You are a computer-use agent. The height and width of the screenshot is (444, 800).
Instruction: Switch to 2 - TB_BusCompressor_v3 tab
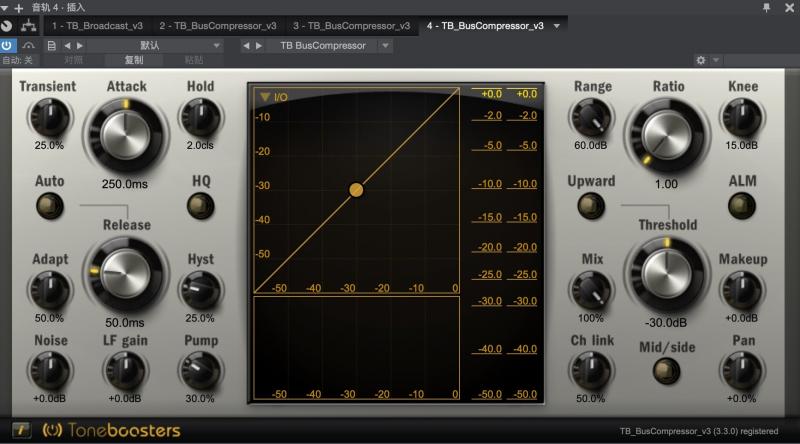pos(218,26)
